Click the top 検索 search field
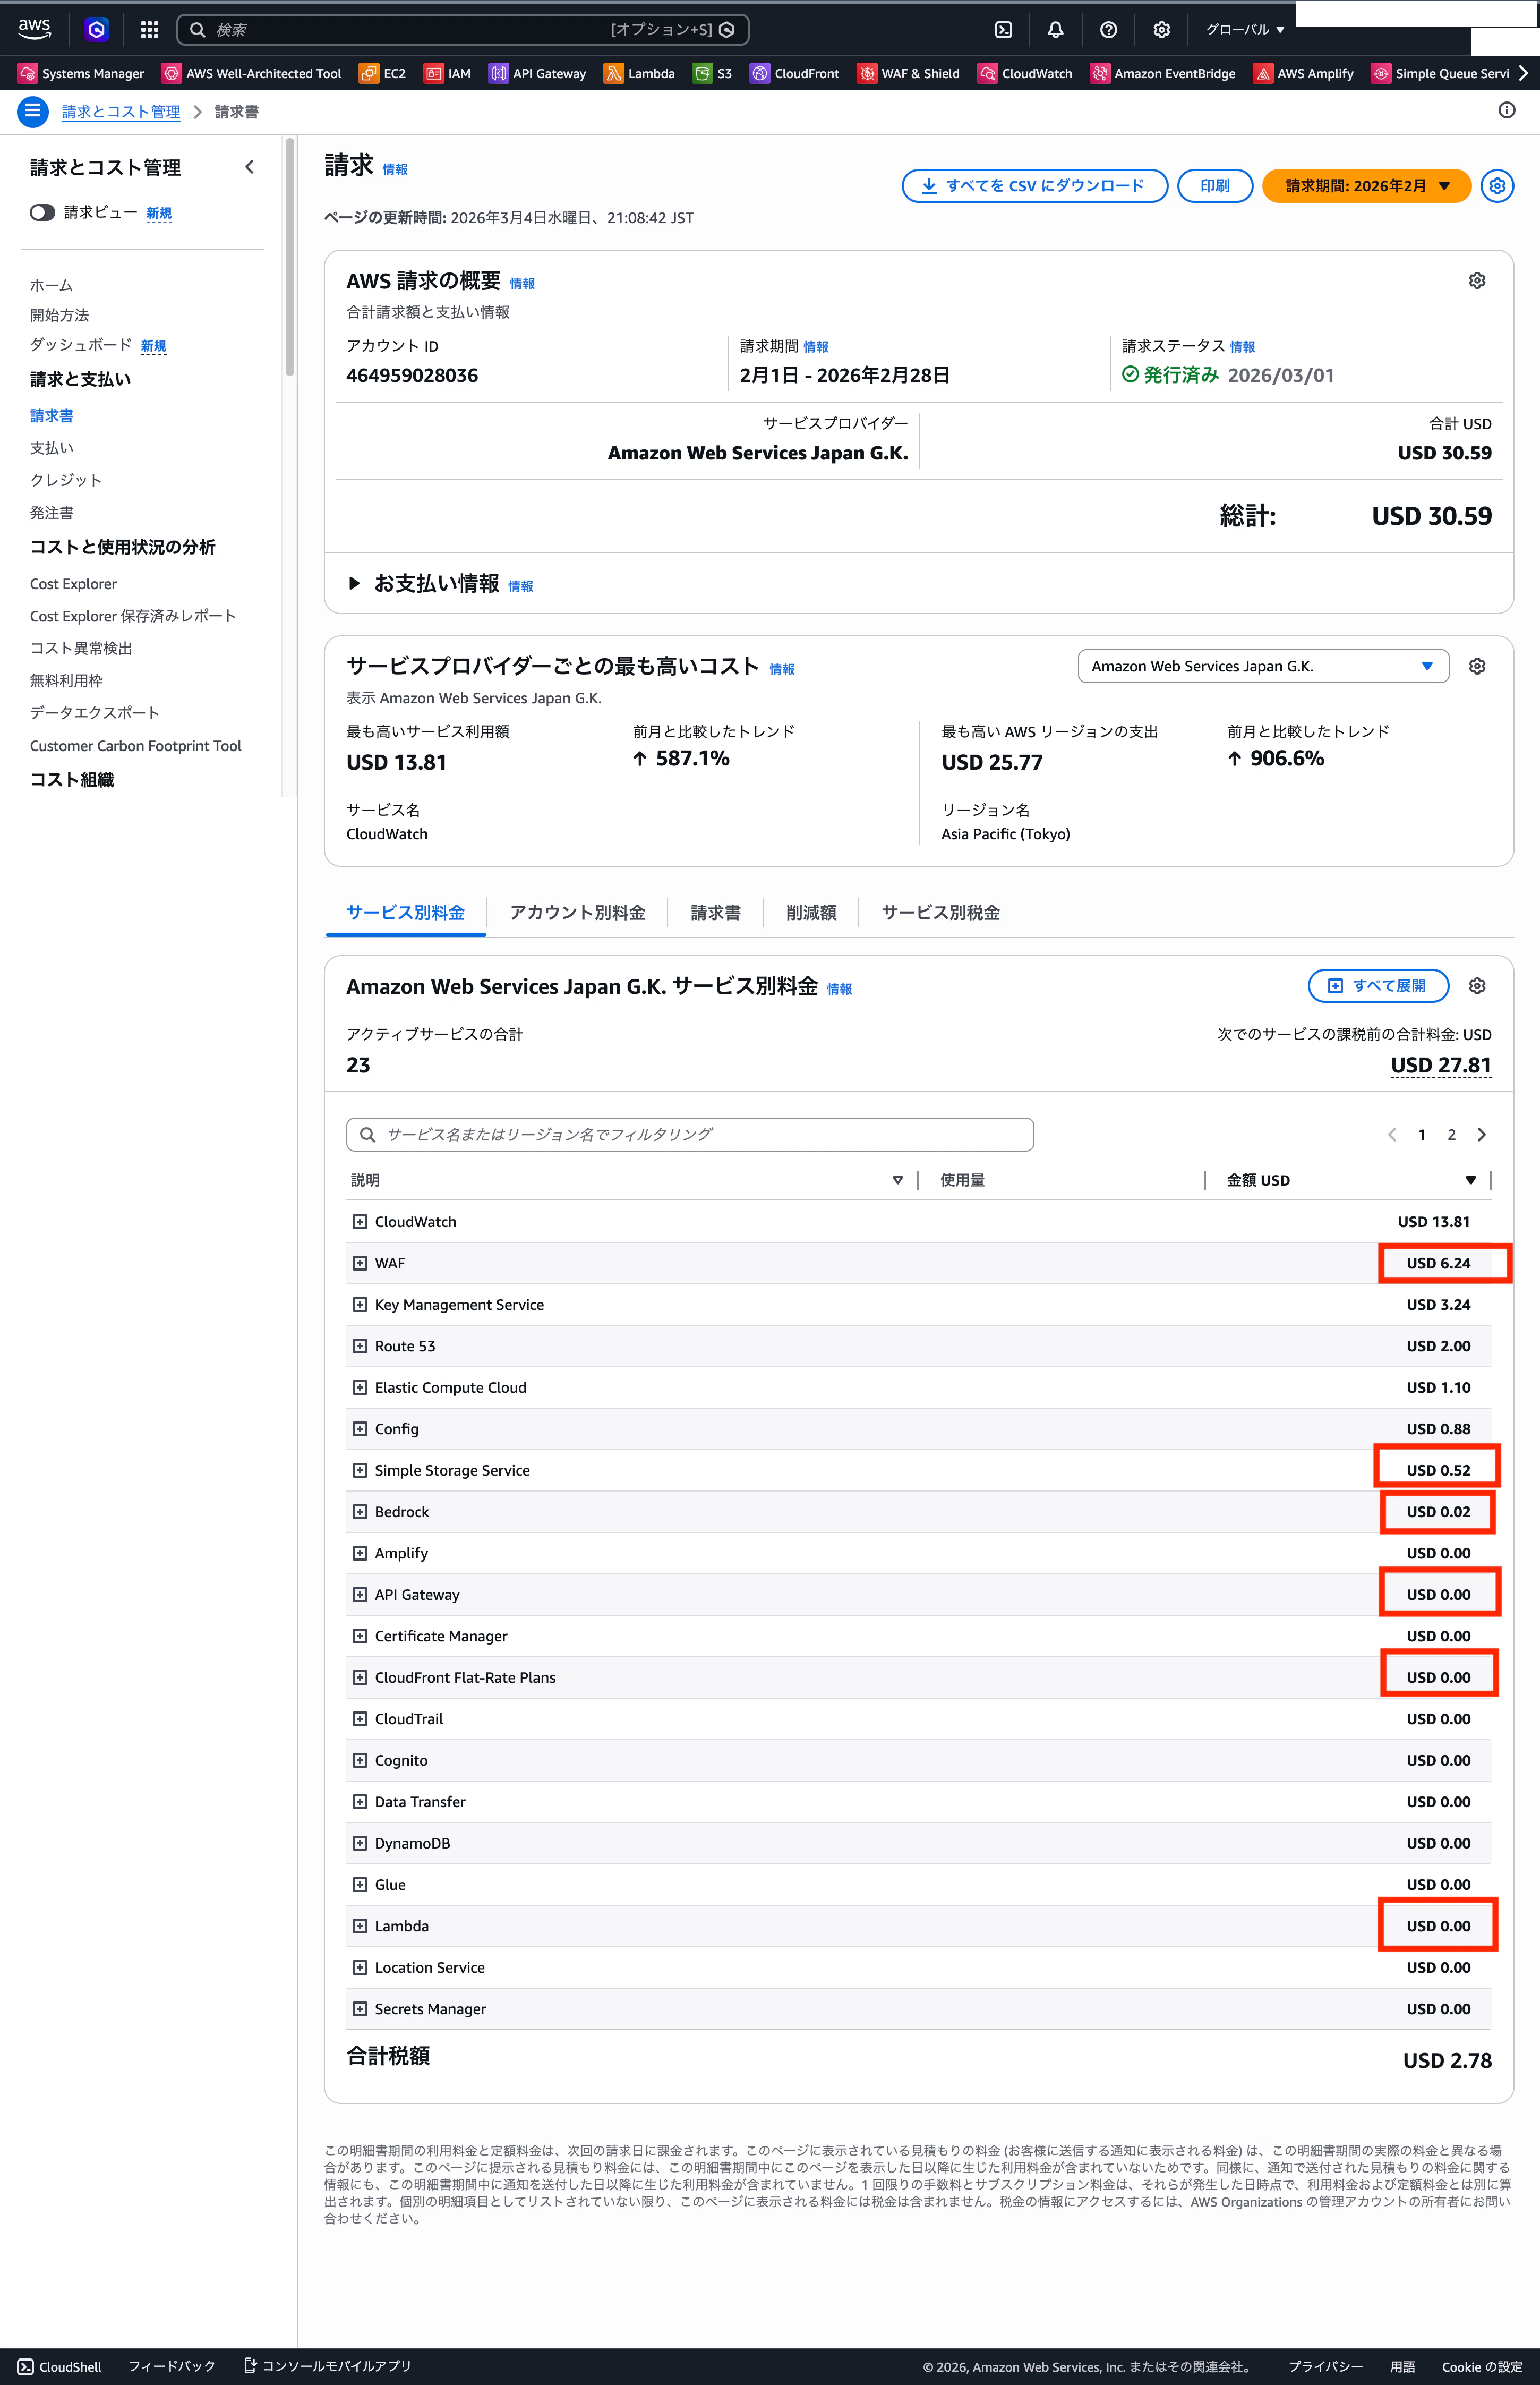The width and height of the screenshot is (1540, 2385). coord(462,30)
